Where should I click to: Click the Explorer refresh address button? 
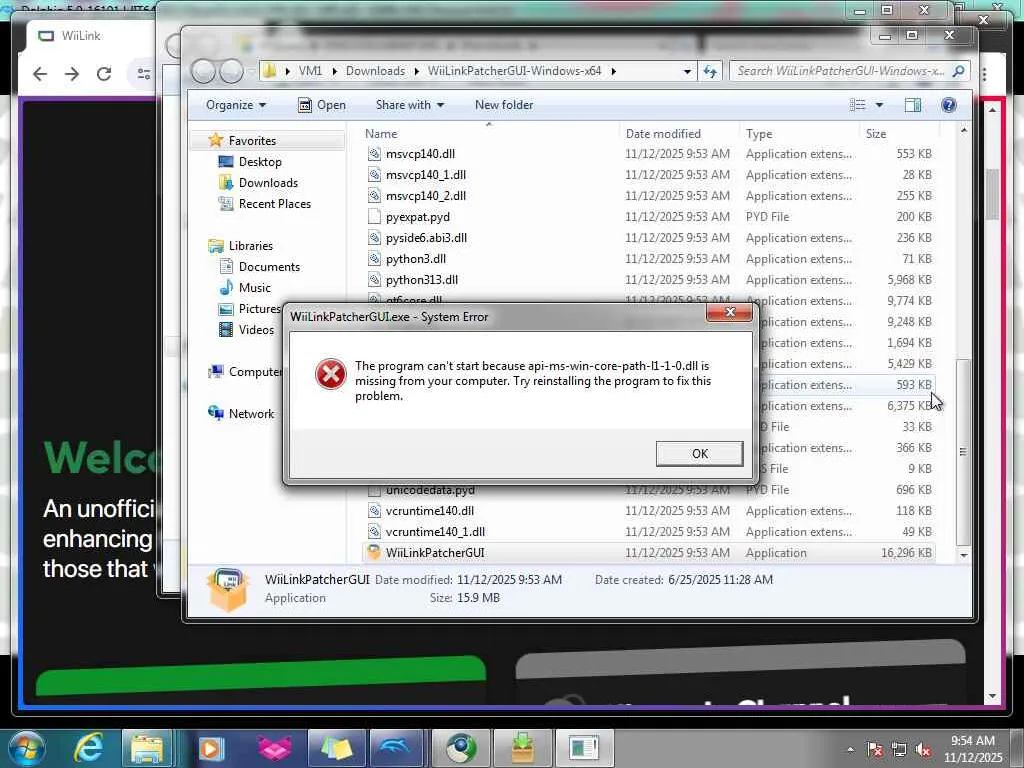click(x=710, y=71)
